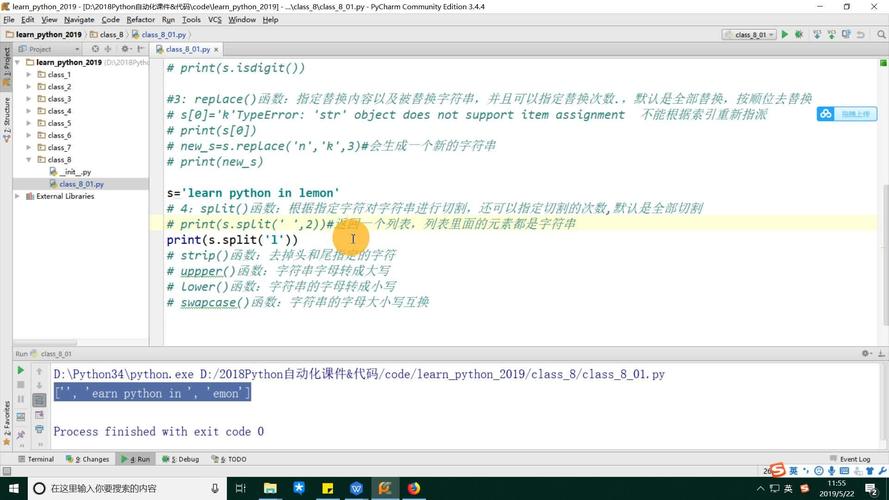Screen dimensions: 889x500
Task: Hide the Run panel using the download-arrow icon
Action: click(881, 353)
